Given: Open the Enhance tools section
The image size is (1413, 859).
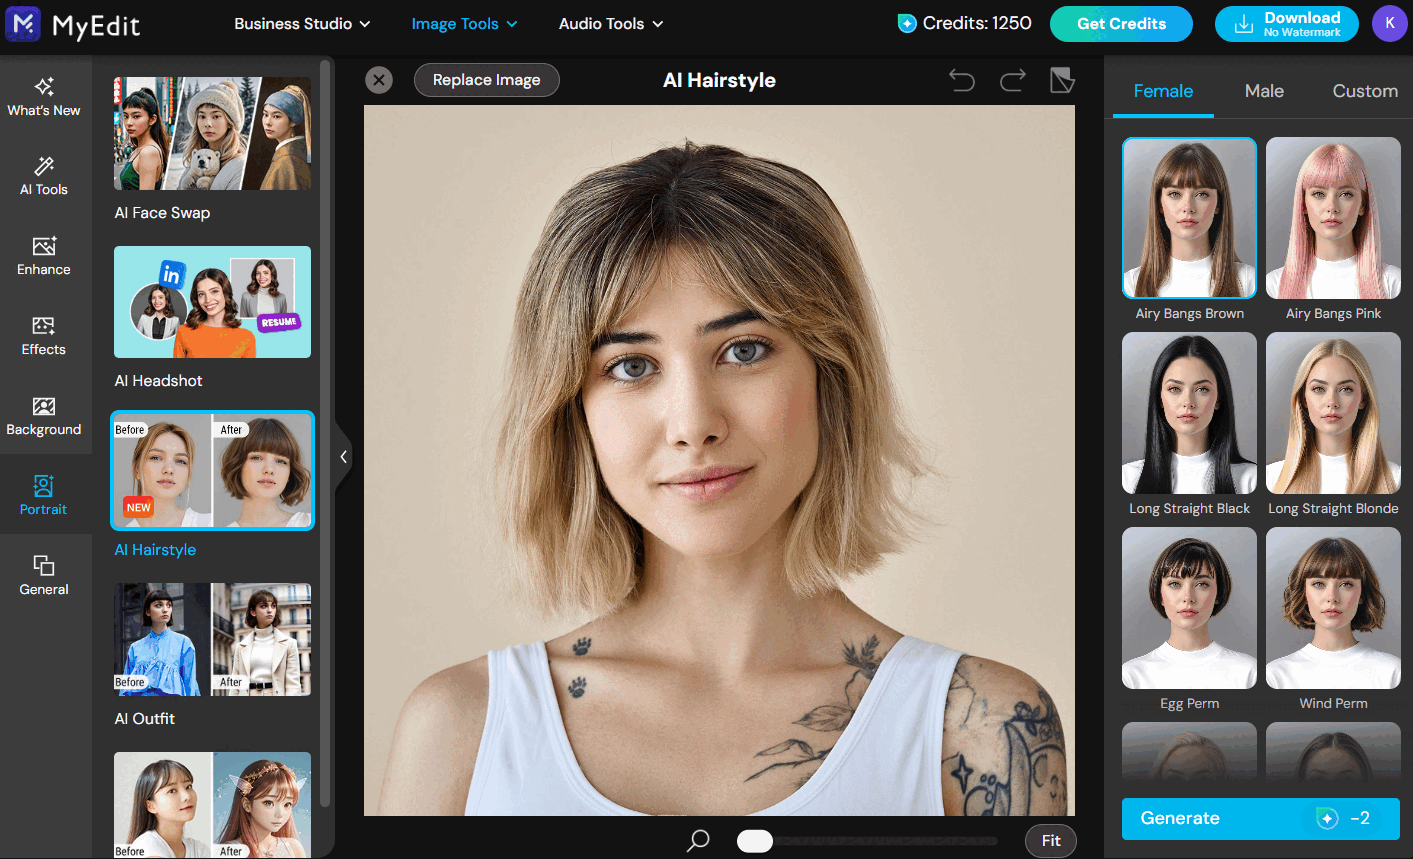Looking at the screenshot, I should [x=43, y=256].
